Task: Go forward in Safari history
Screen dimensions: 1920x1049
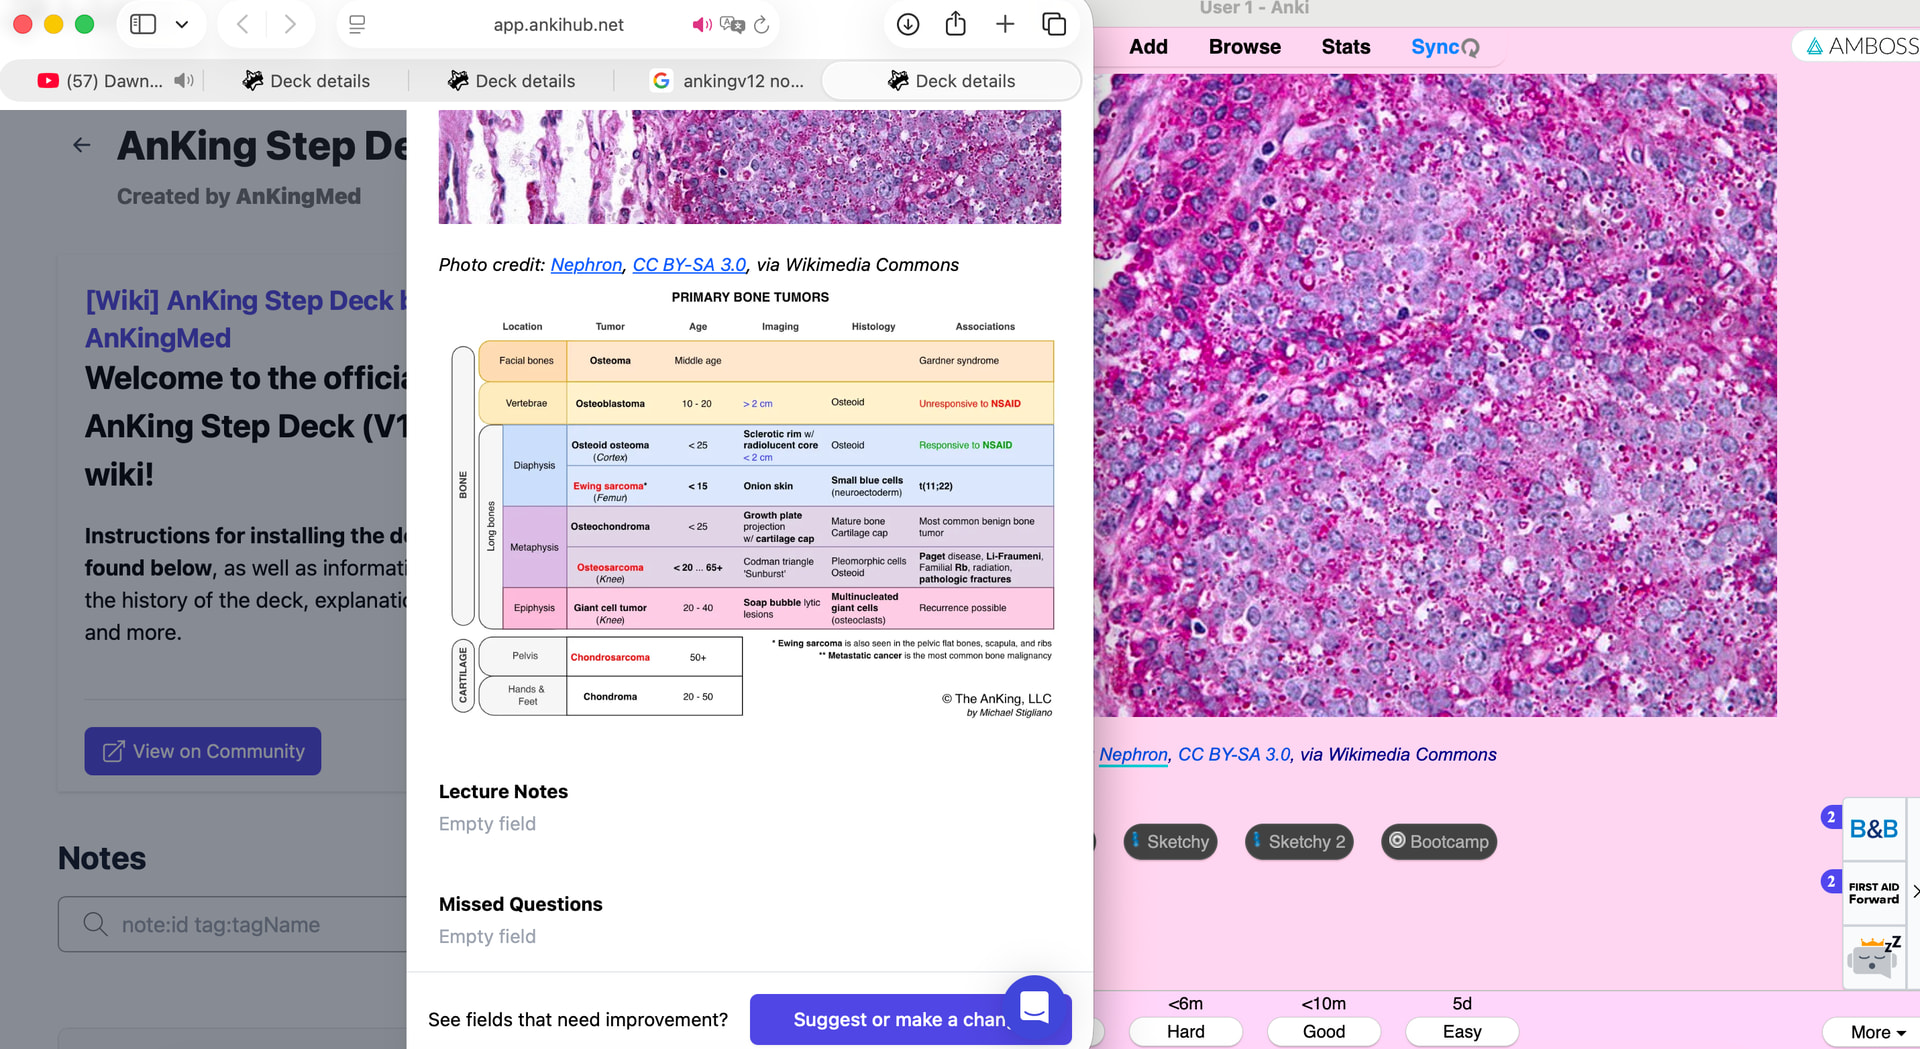Action: coord(290,24)
